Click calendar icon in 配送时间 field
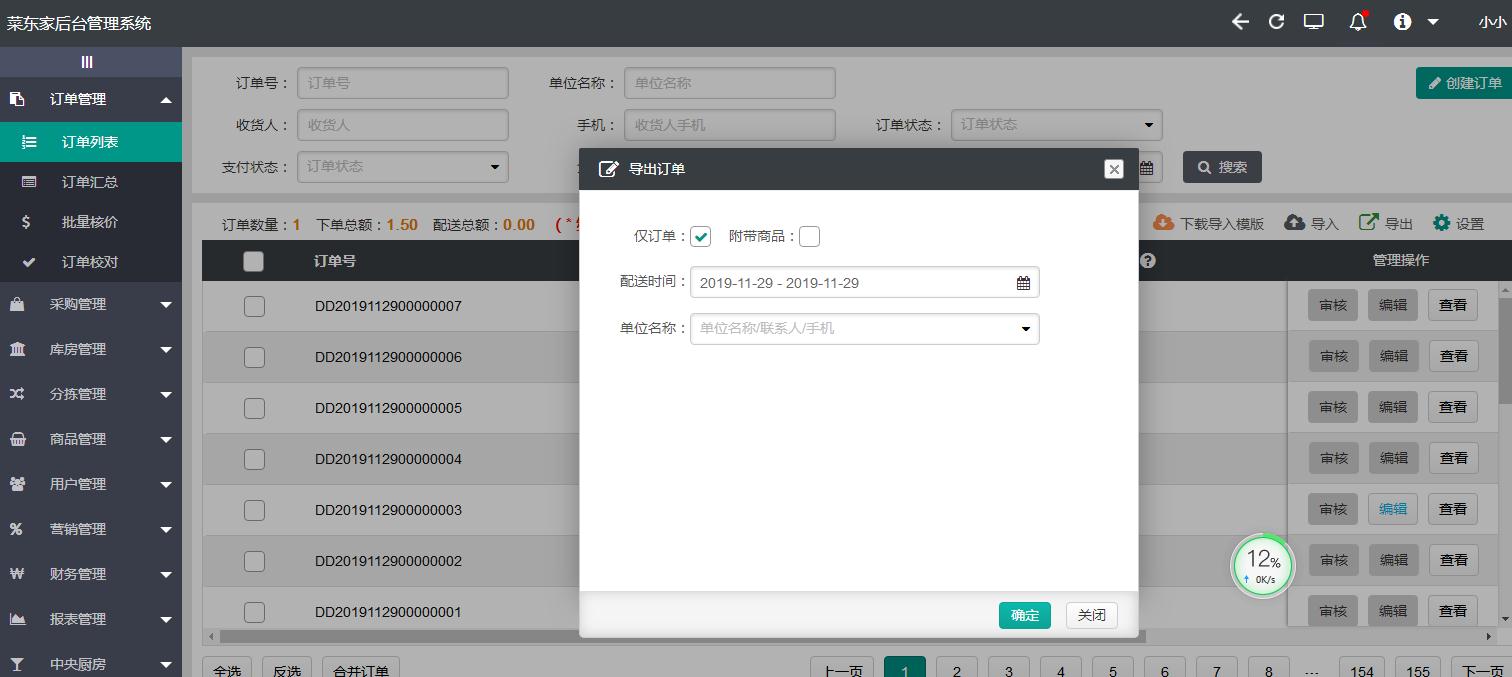Image resolution: width=1512 pixels, height=677 pixels. [x=1023, y=283]
